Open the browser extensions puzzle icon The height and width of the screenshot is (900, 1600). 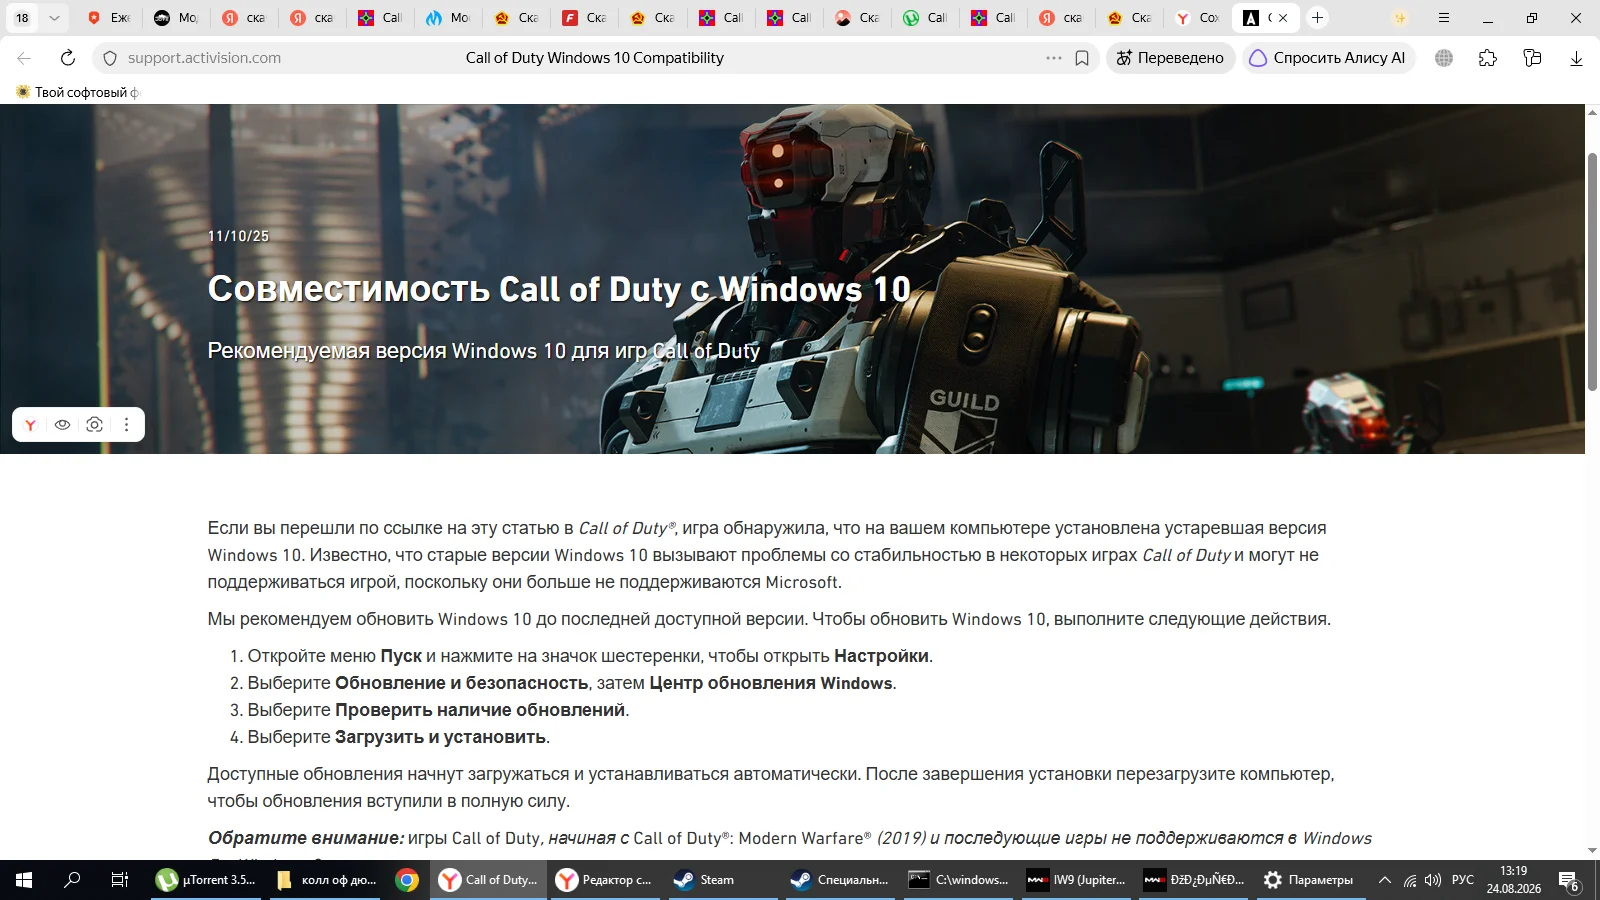coord(1488,58)
